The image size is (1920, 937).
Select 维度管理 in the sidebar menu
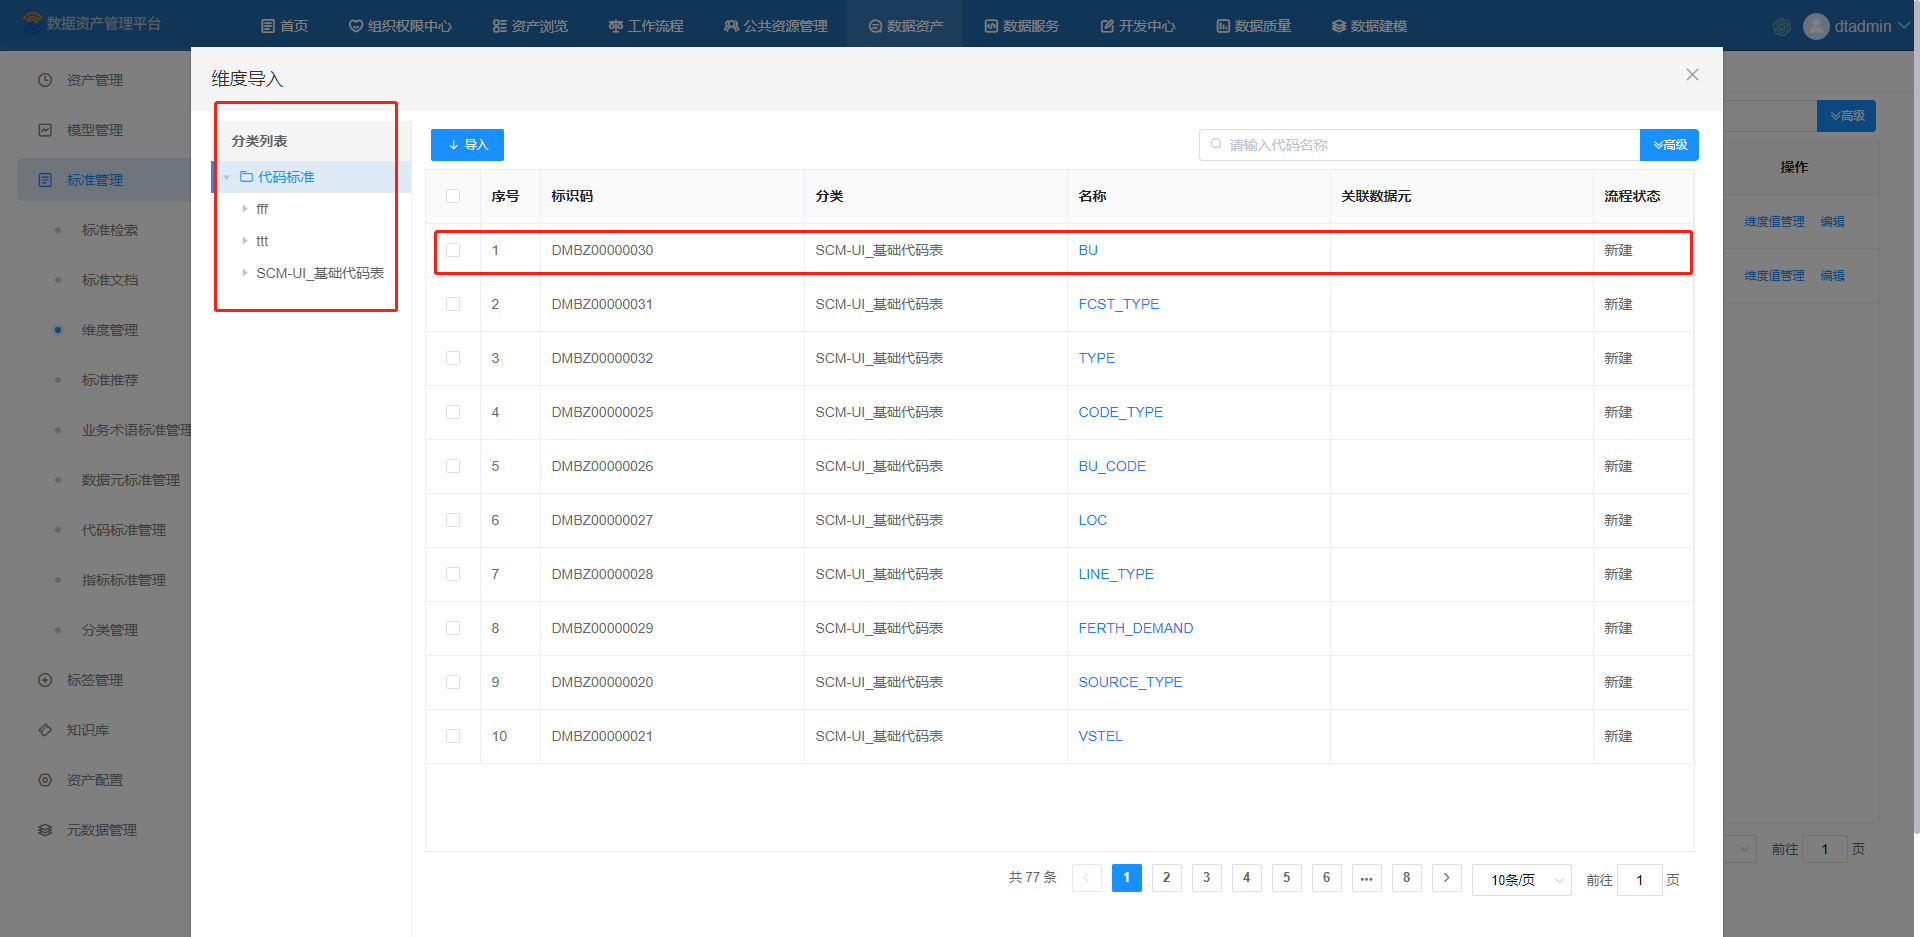[110, 330]
